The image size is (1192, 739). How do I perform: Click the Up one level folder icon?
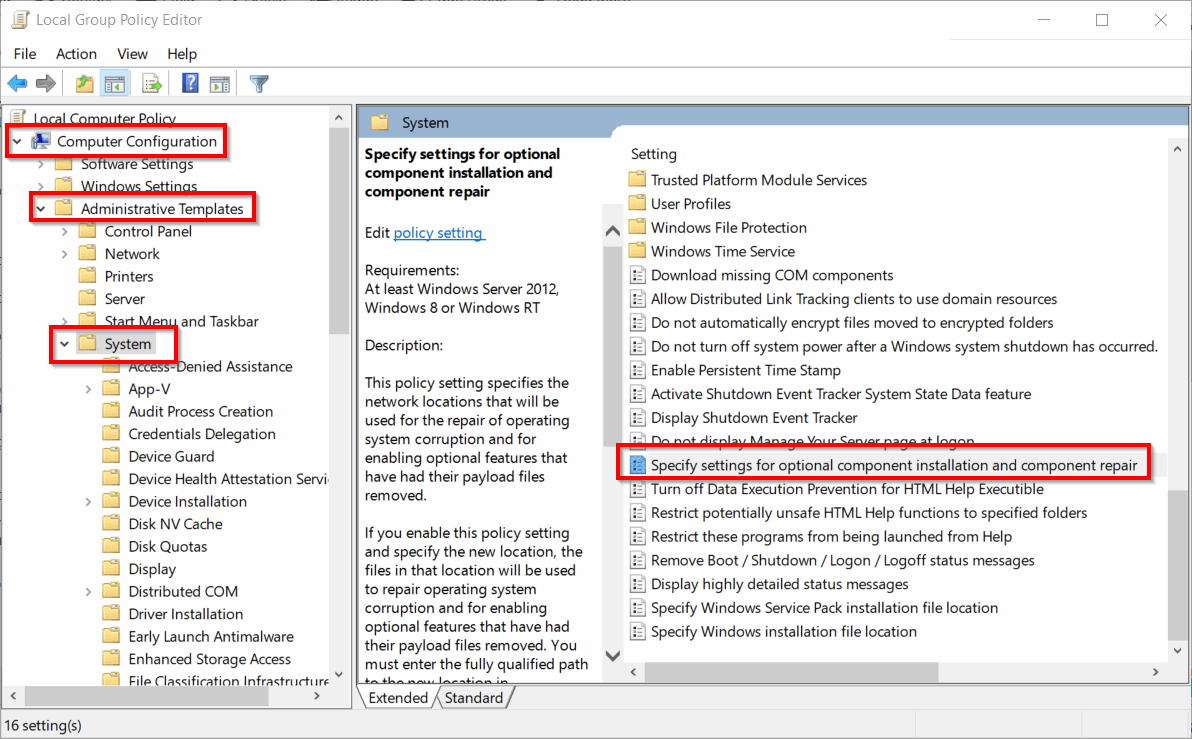pyautogui.click(x=84, y=84)
